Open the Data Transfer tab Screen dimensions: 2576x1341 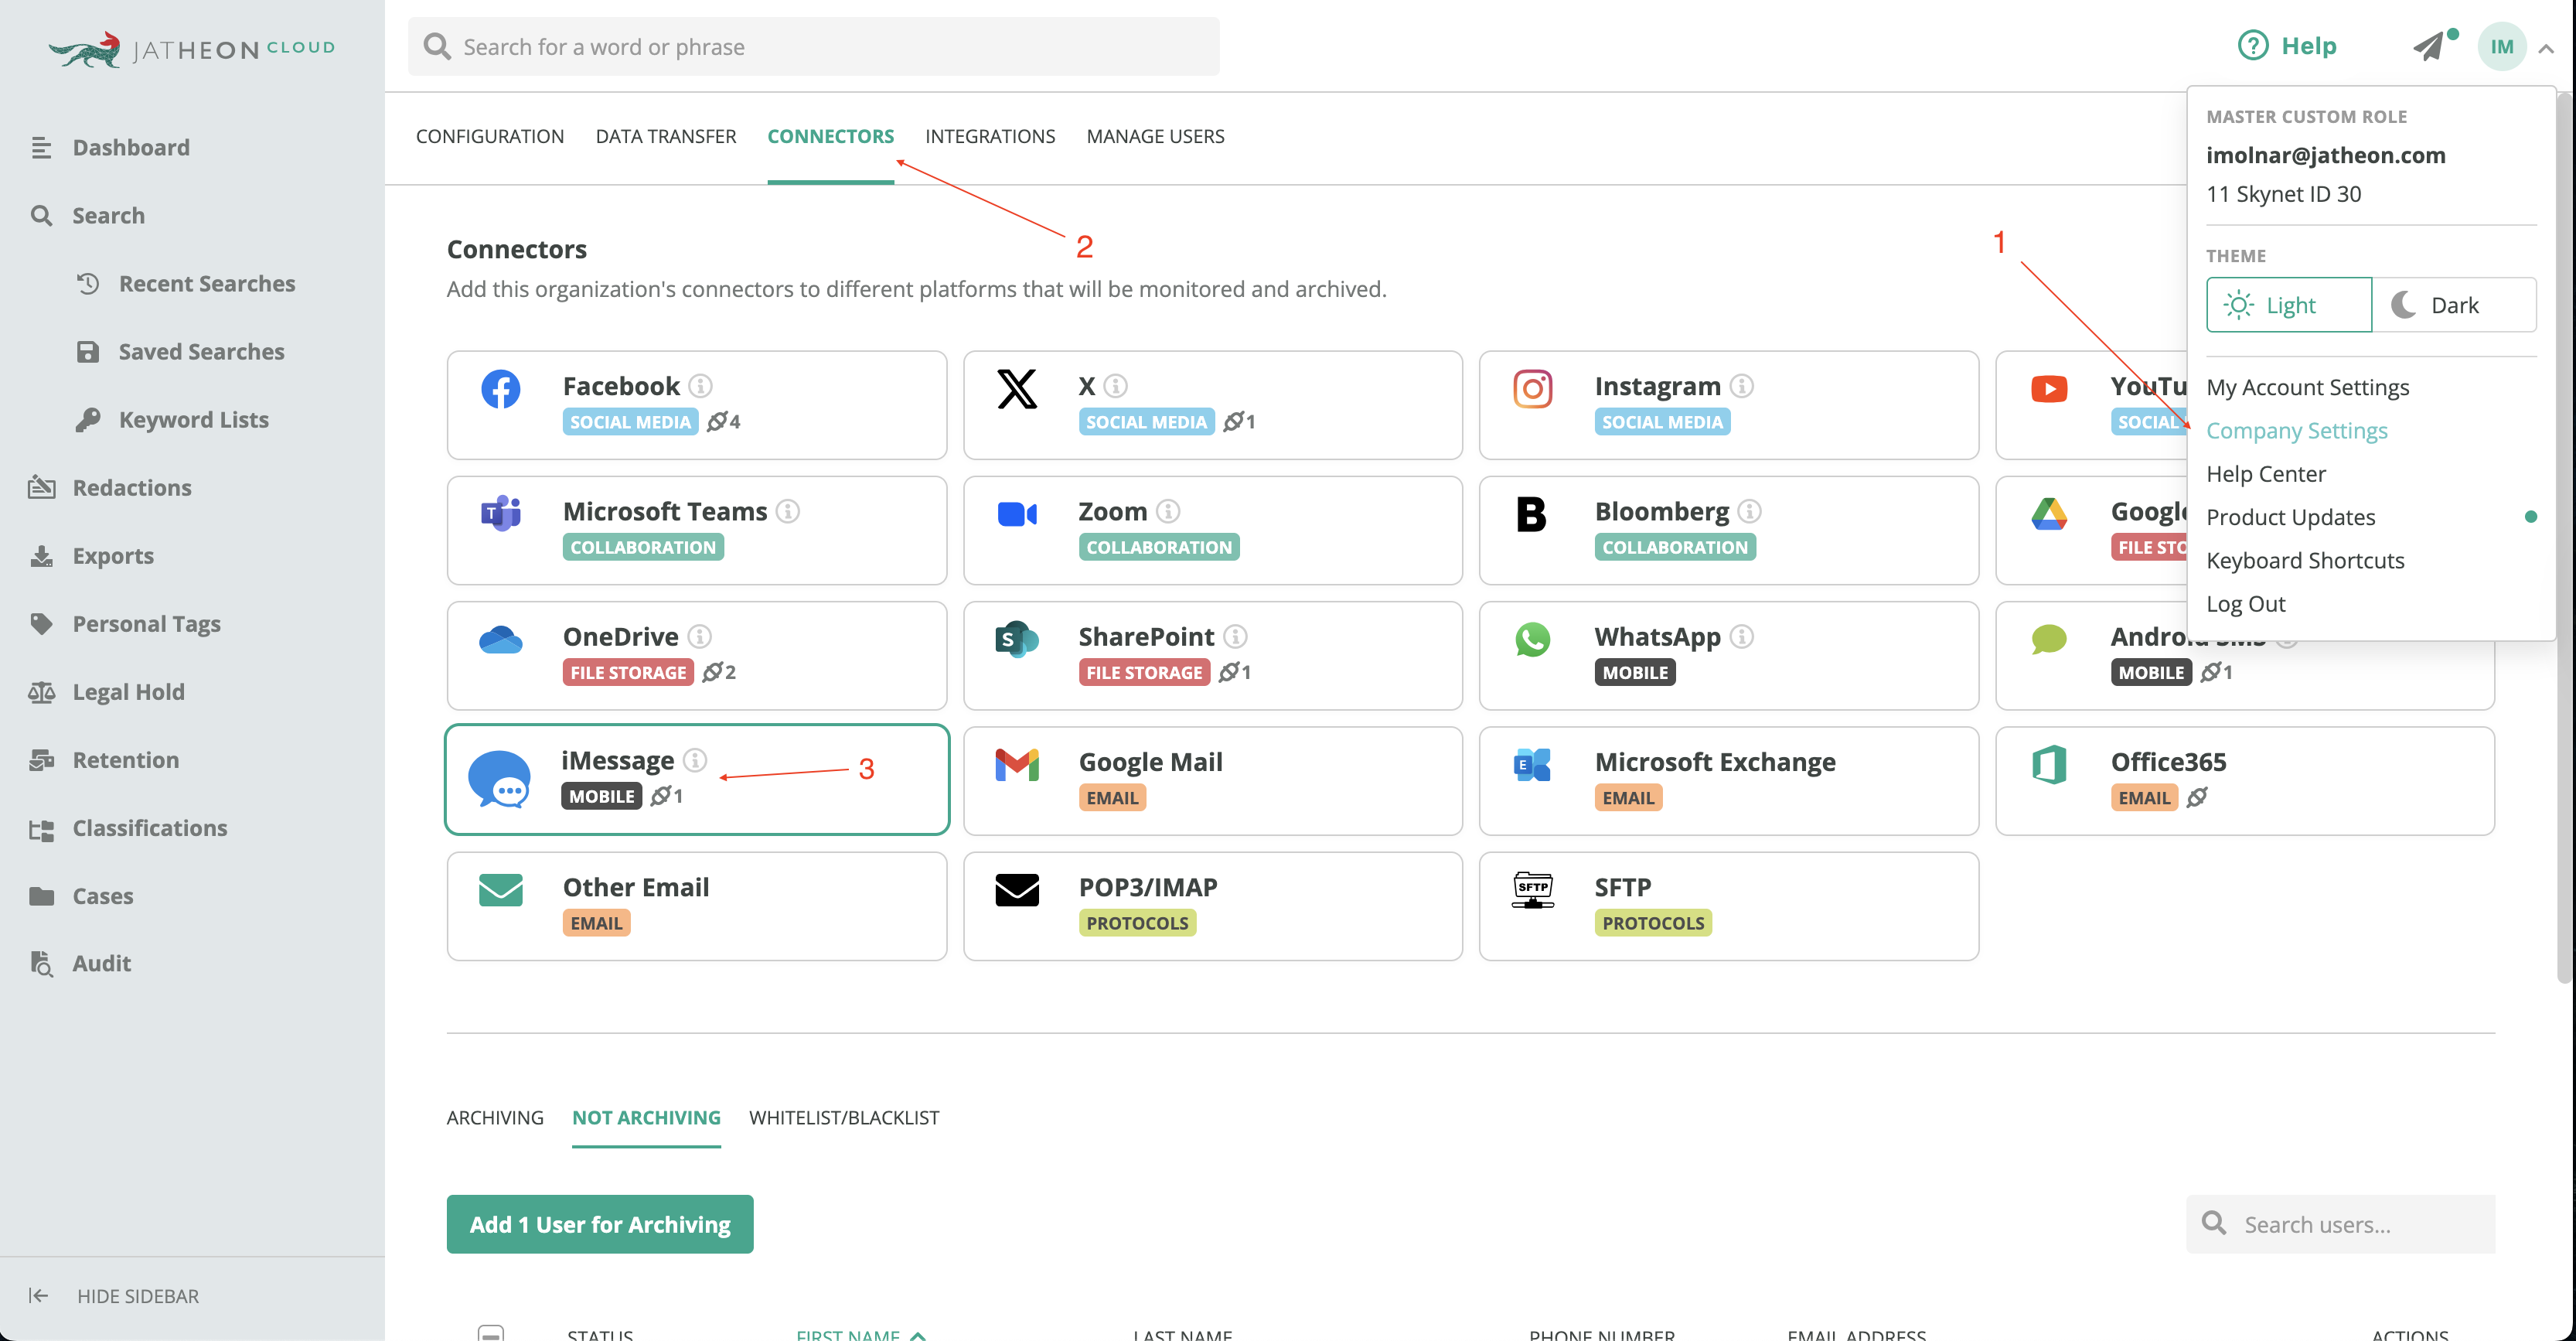click(x=666, y=136)
